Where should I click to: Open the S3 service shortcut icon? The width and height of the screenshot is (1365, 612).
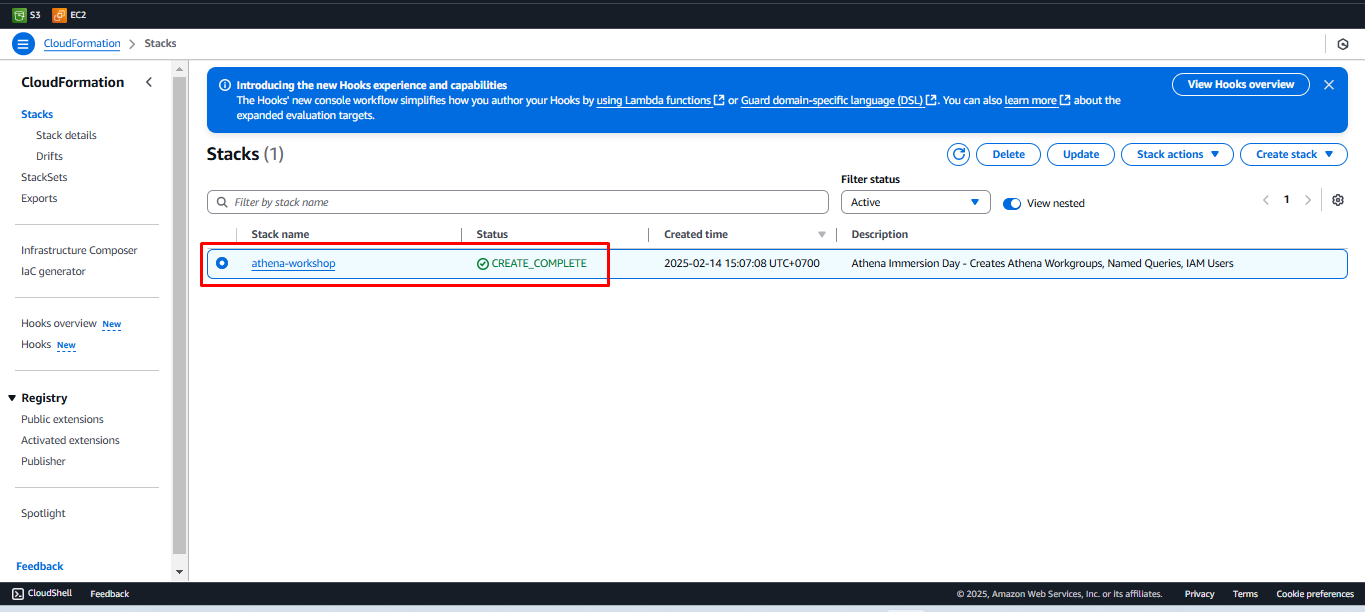(19, 15)
